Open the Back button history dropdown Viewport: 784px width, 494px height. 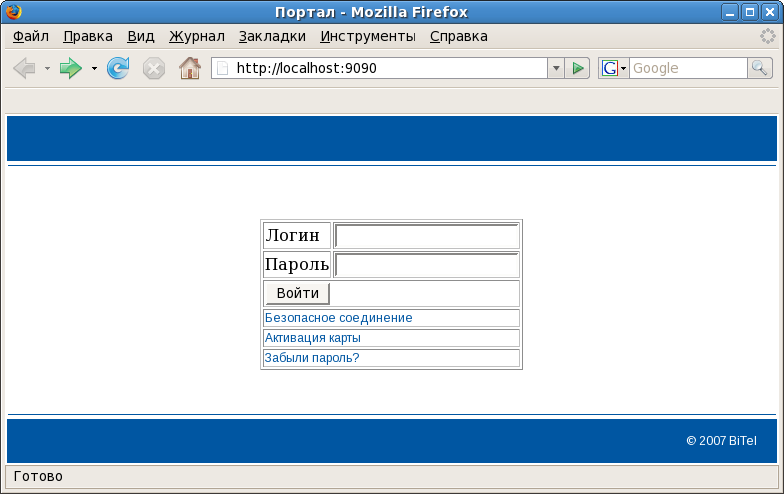point(47,68)
